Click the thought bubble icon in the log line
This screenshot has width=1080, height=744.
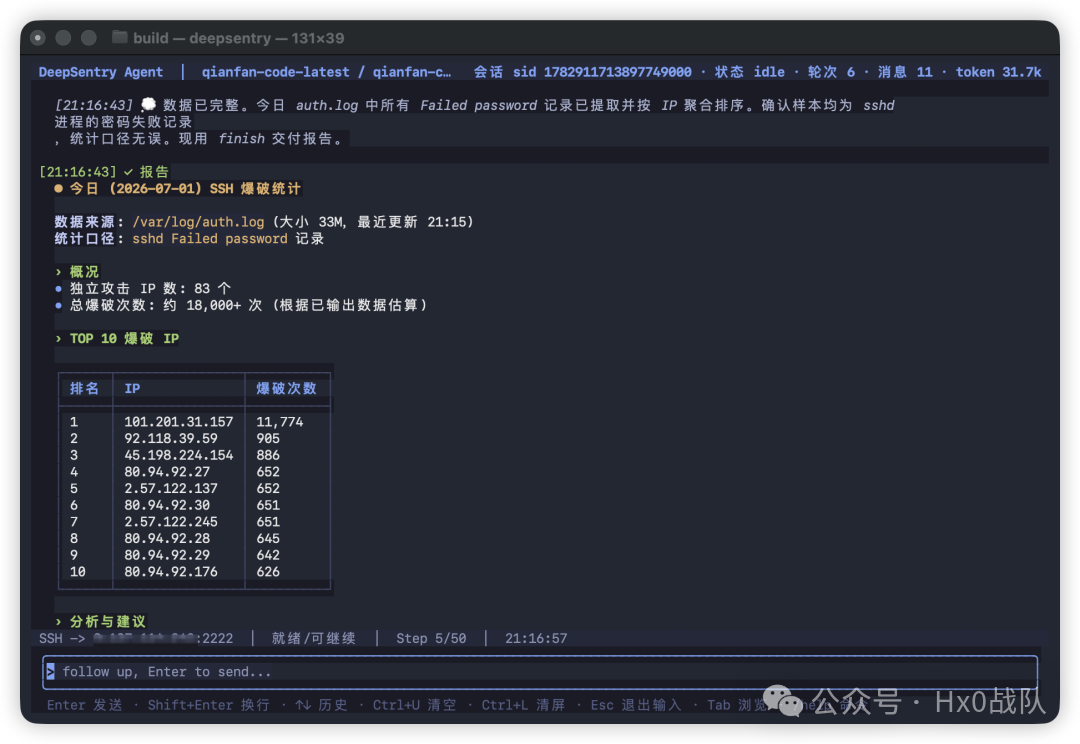[x=148, y=105]
